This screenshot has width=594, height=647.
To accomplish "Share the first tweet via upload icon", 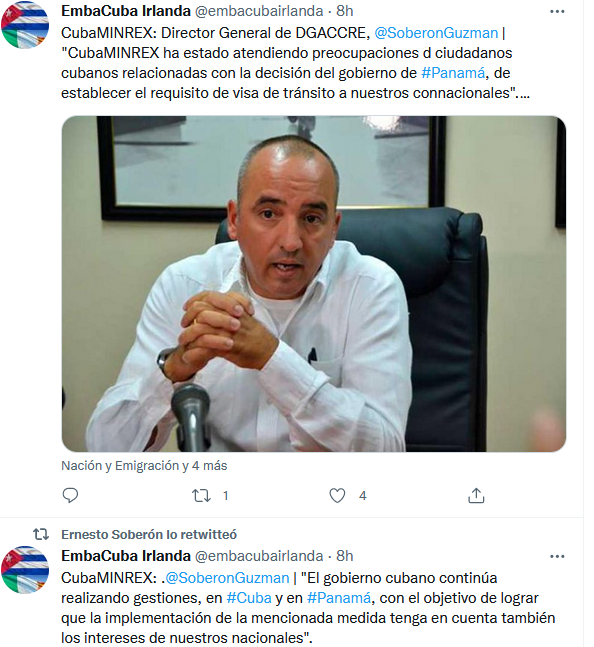I will point(476,495).
